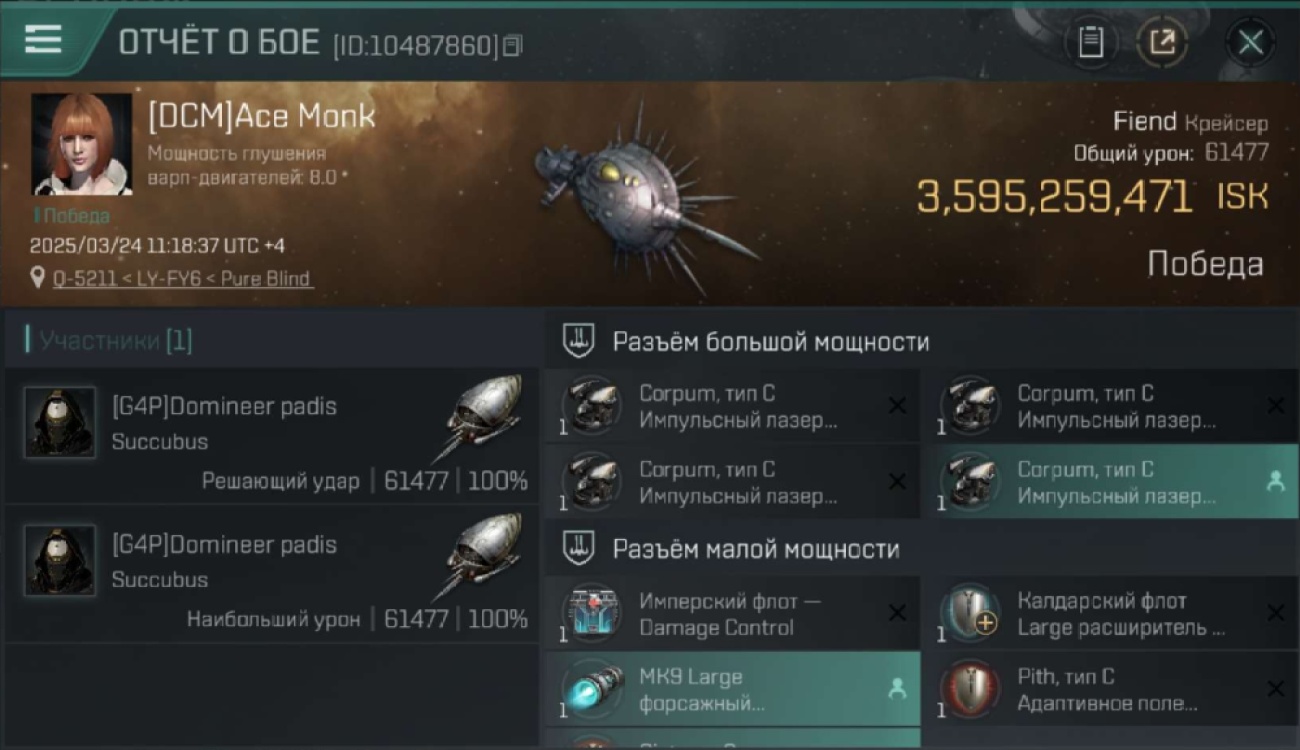Click the high-slot section shield icon

[579, 342]
